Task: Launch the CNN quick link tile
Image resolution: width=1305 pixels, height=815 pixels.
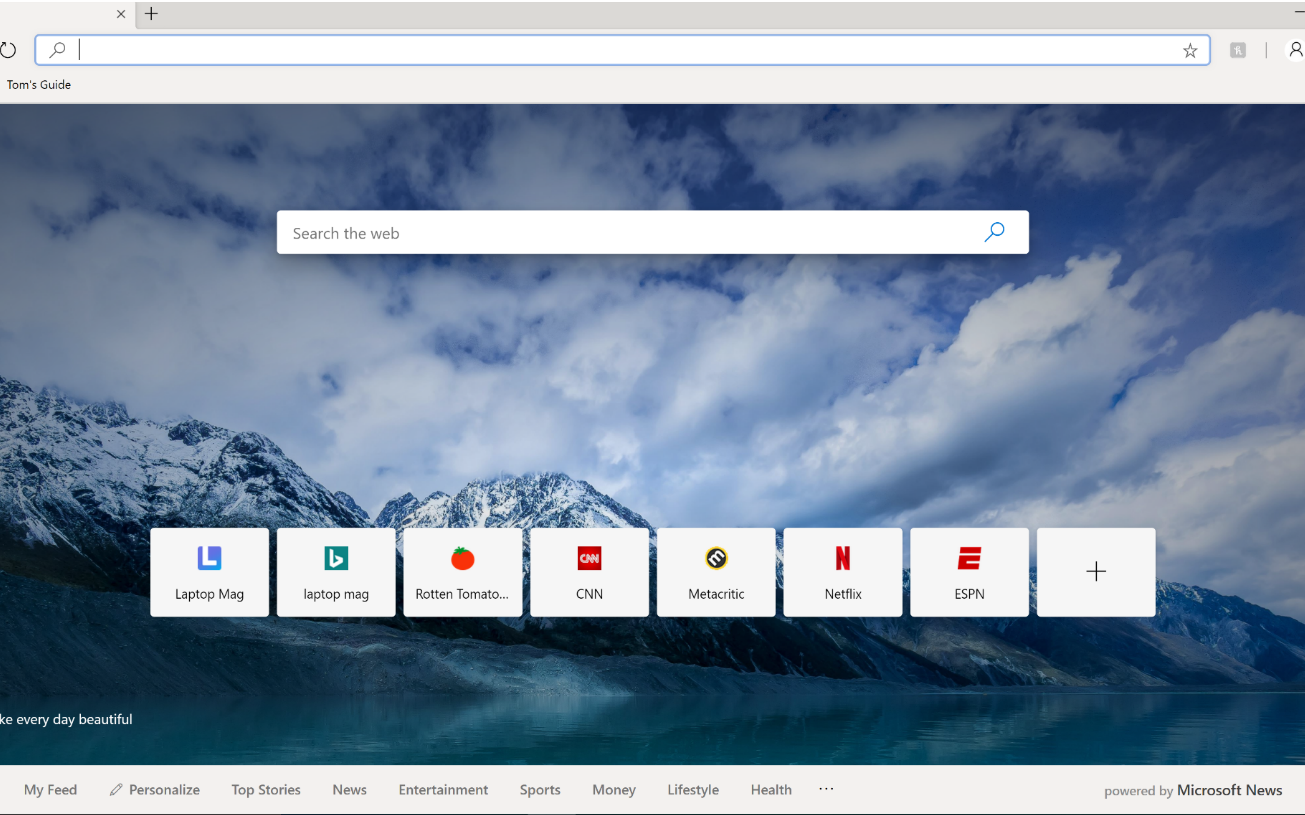Action: [589, 572]
